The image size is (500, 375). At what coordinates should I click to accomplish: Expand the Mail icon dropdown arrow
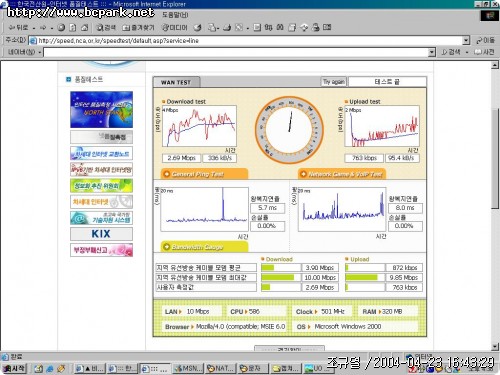(218, 28)
